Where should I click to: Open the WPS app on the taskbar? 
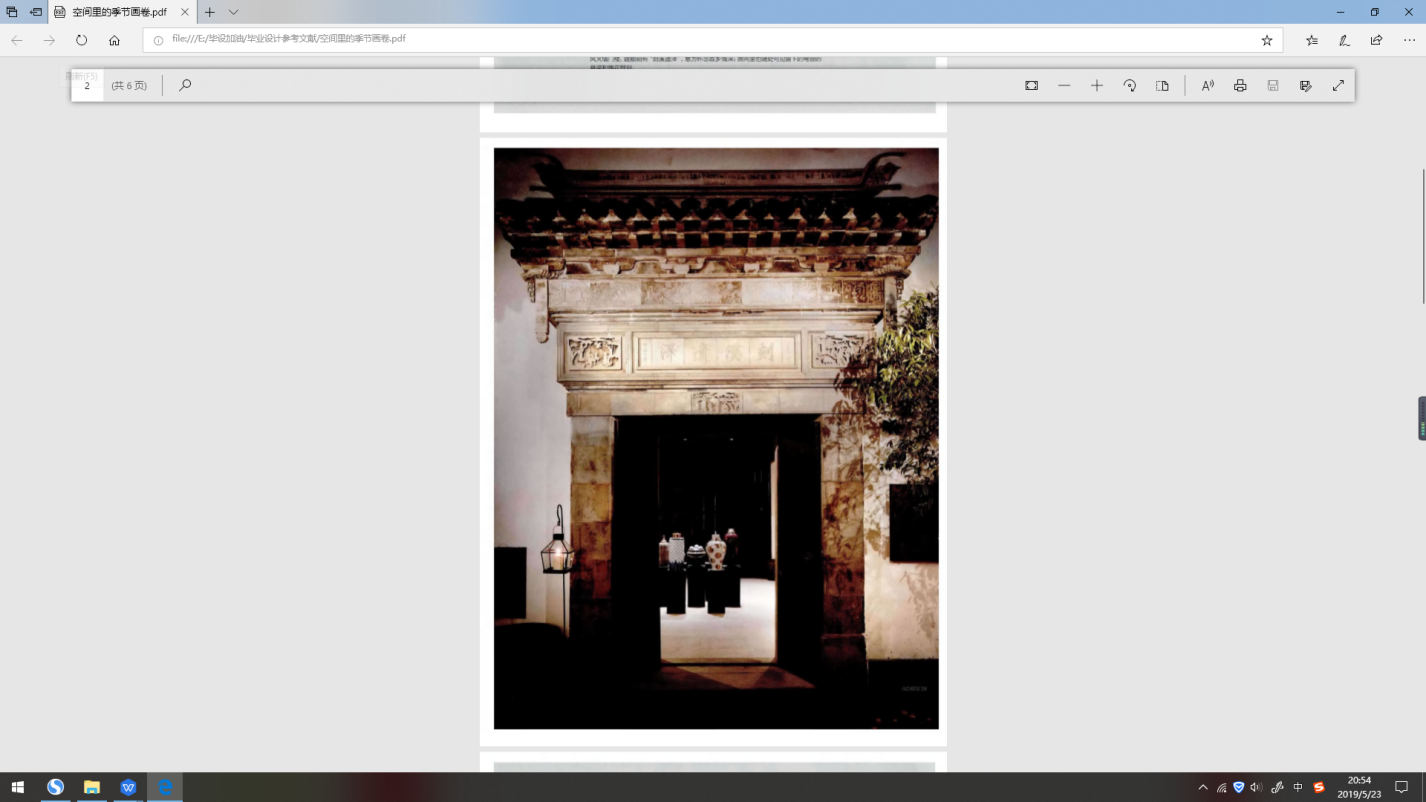coord(129,787)
